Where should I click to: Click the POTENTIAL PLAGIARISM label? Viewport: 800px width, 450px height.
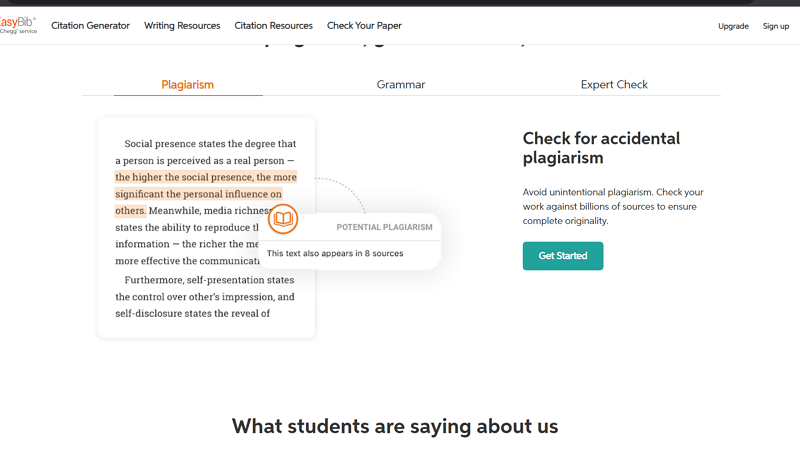point(384,227)
